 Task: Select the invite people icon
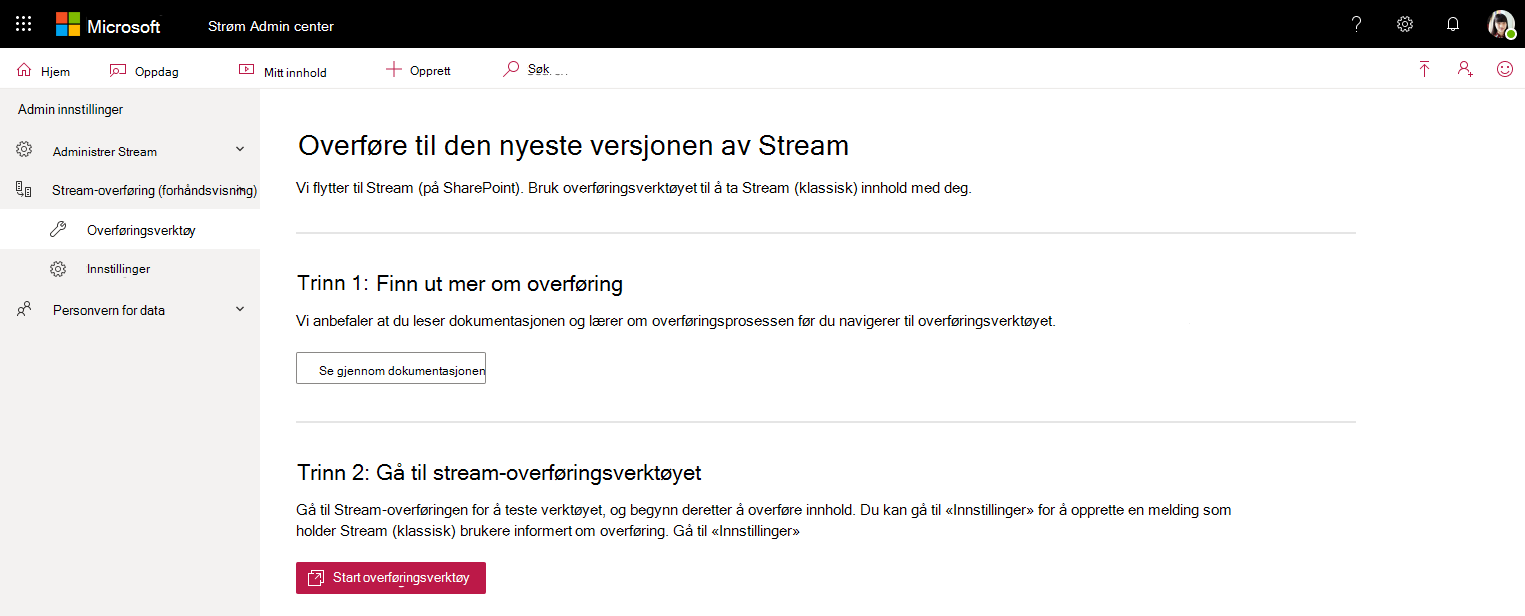1464,69
